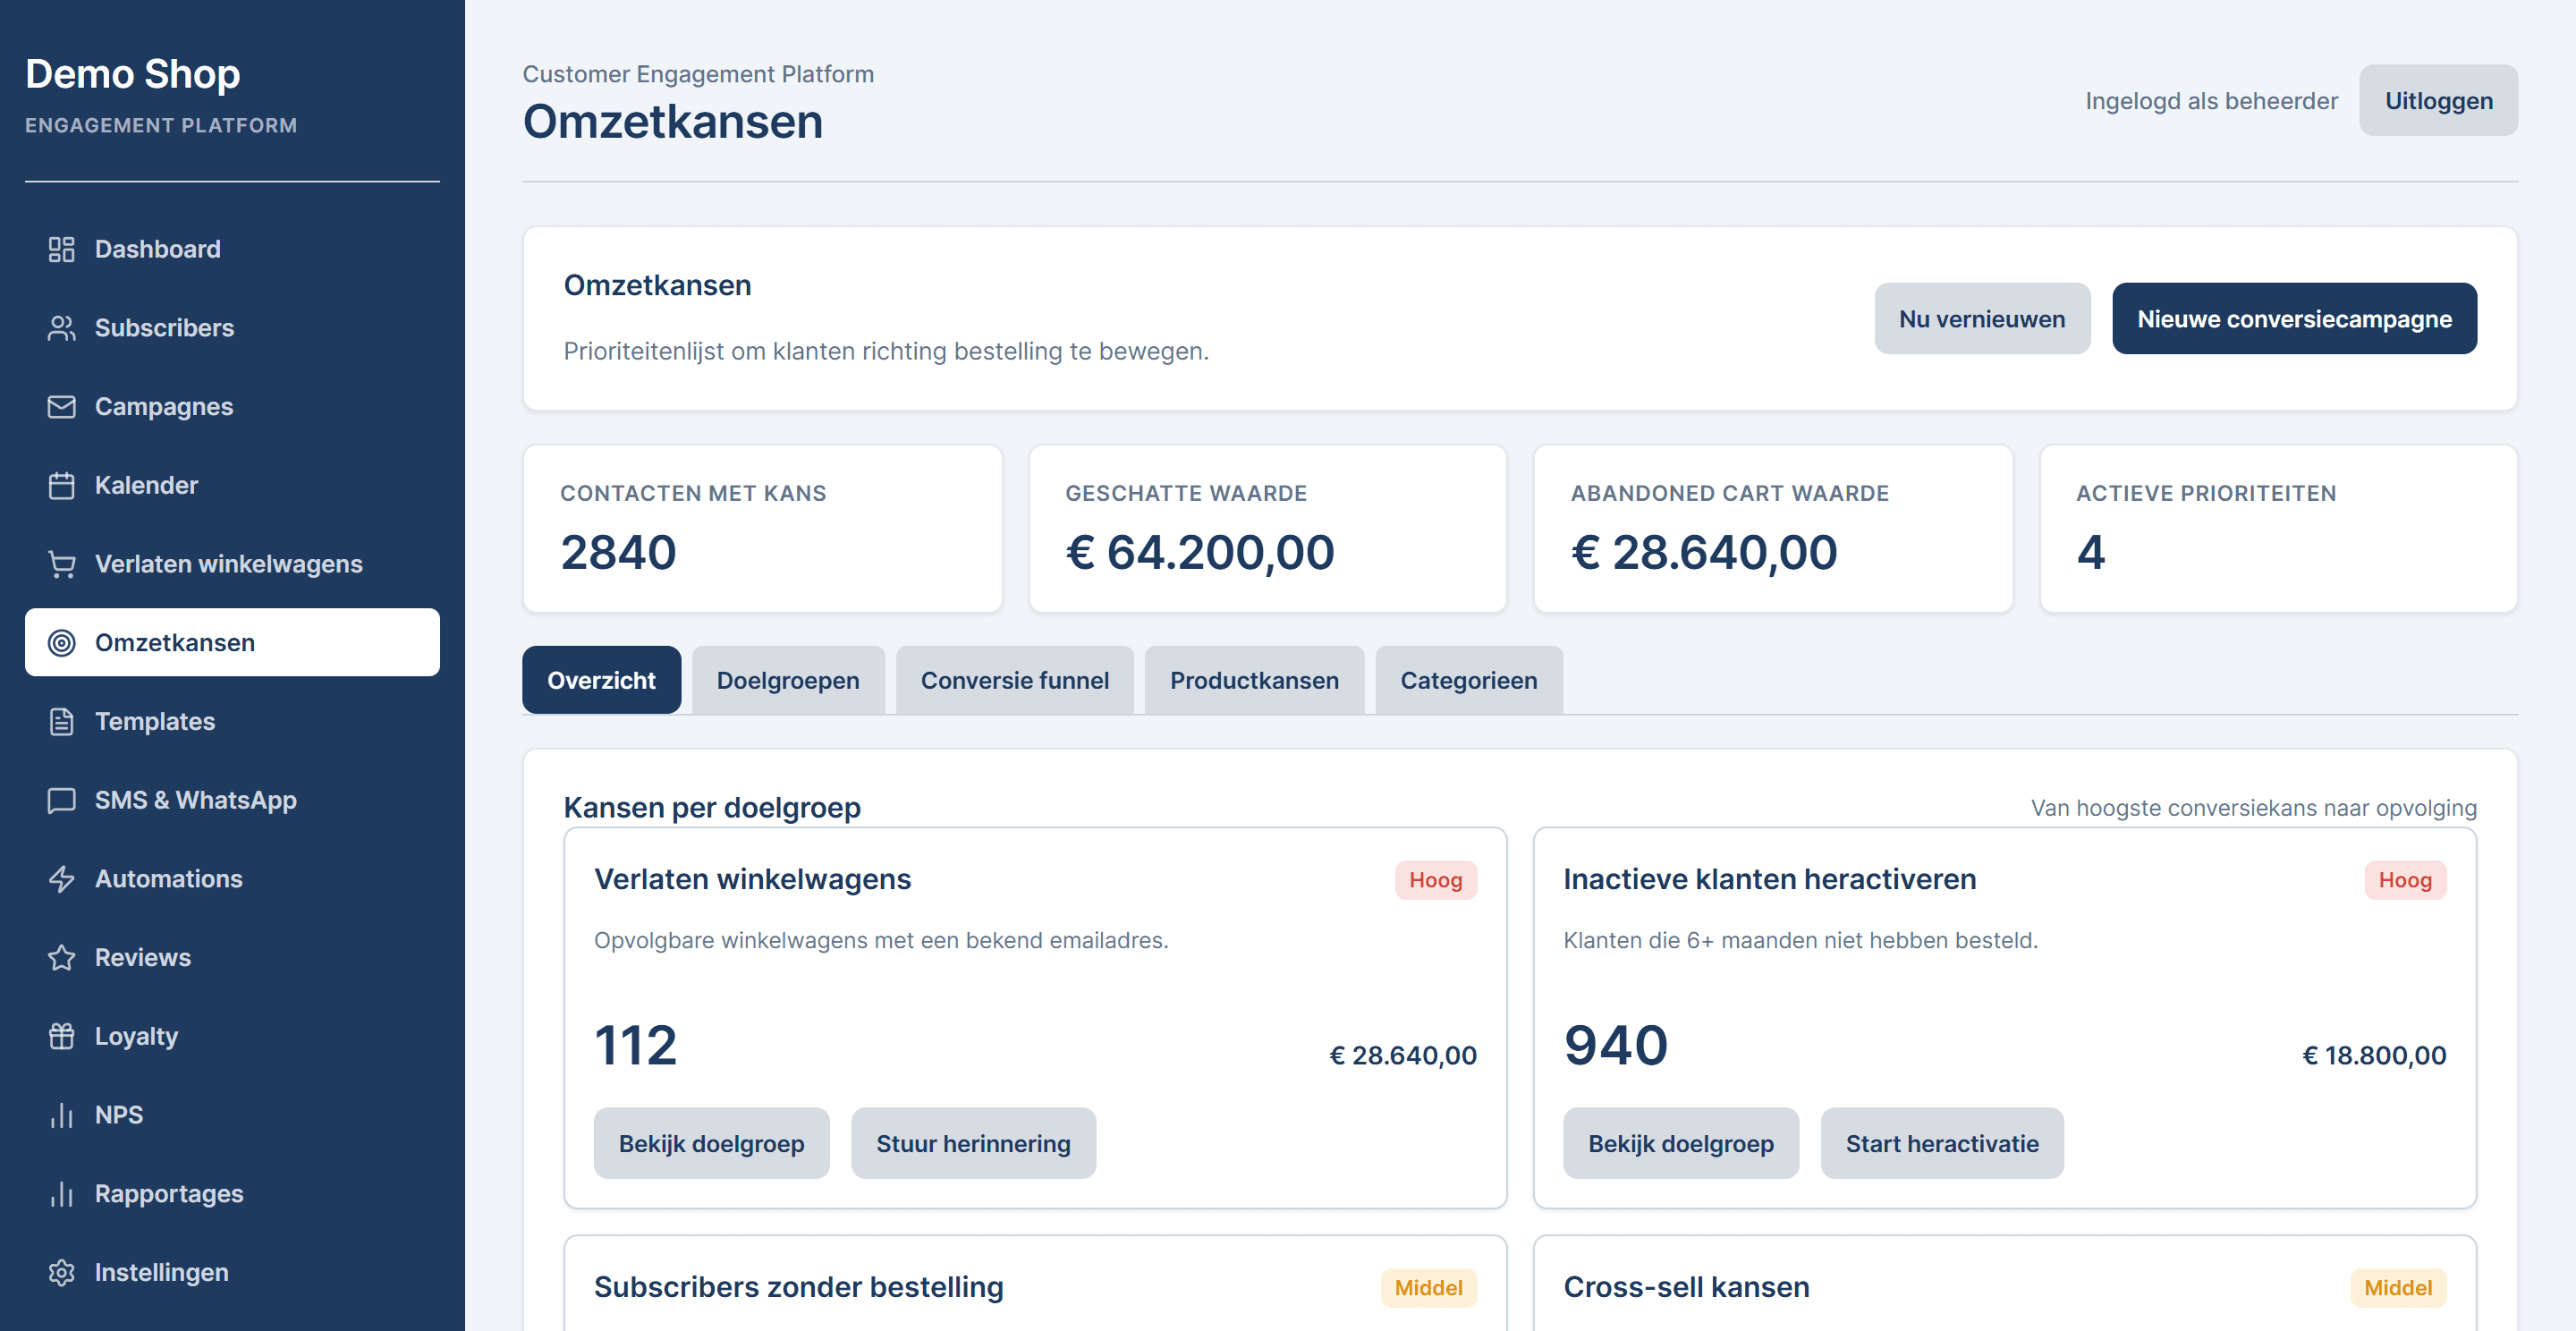Click Middel badge on Cross-sell kansen card
This screenshot has height=1331, width=2576.
(2398, 1288)
